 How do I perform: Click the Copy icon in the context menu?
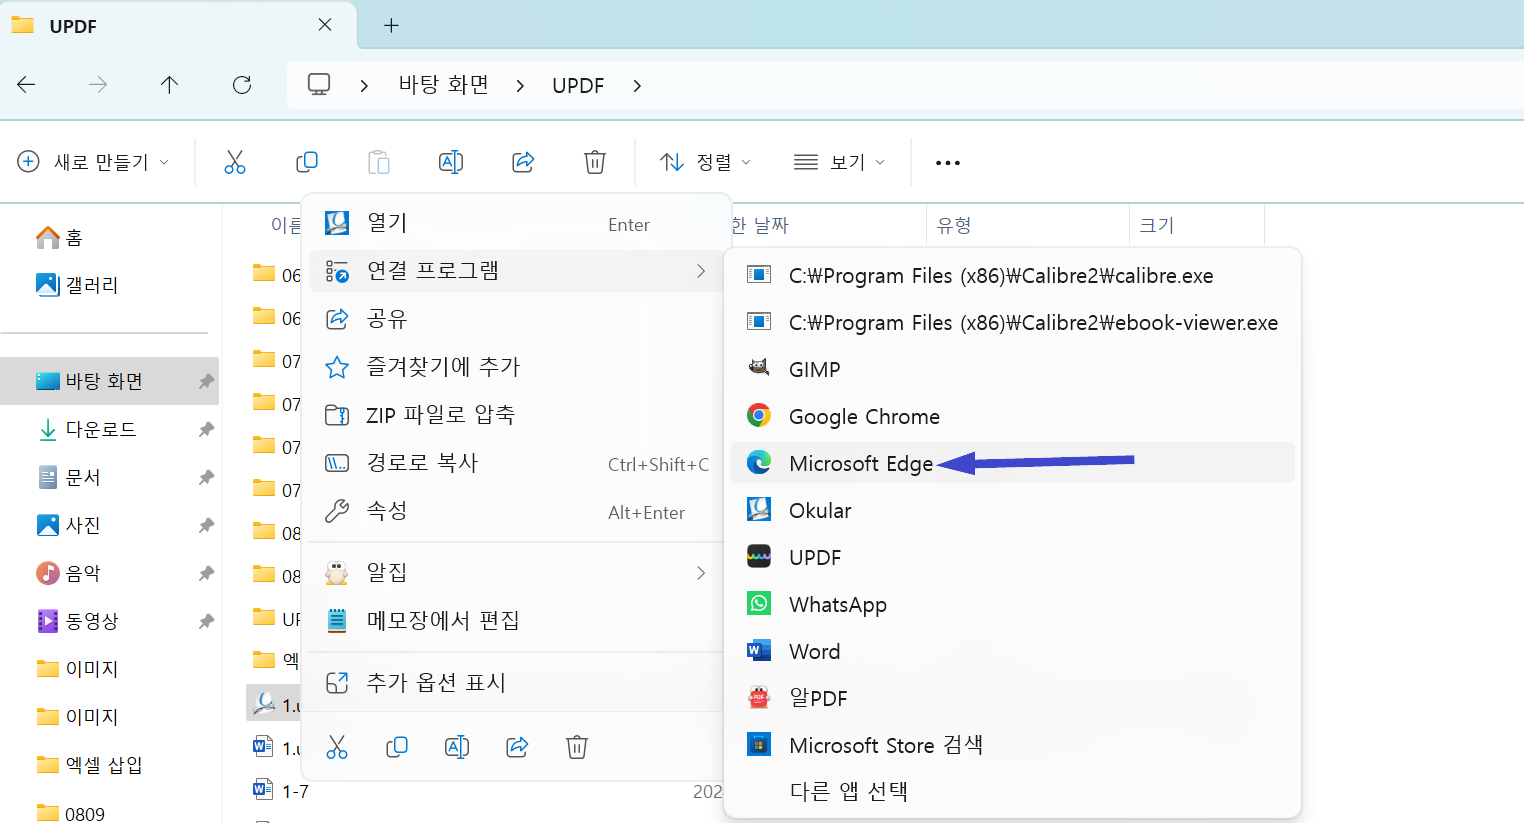tap(397, 747)
